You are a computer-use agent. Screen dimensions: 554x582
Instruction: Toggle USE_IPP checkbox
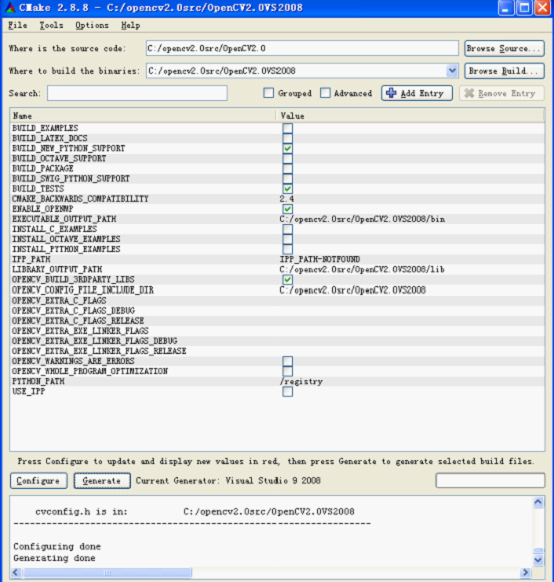pos(288,392)
